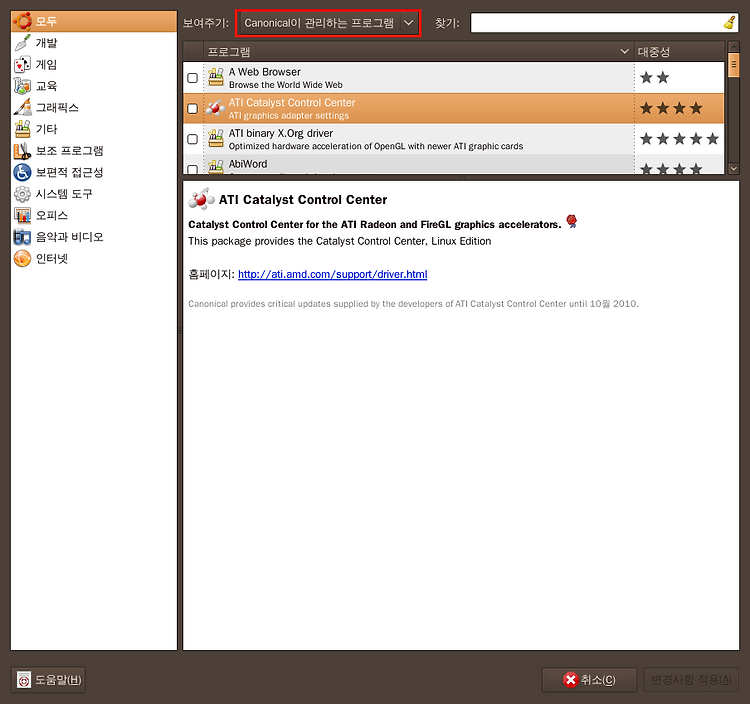Click 'ATI graphics adapter settings' subtitle

[x=288, y=116]
